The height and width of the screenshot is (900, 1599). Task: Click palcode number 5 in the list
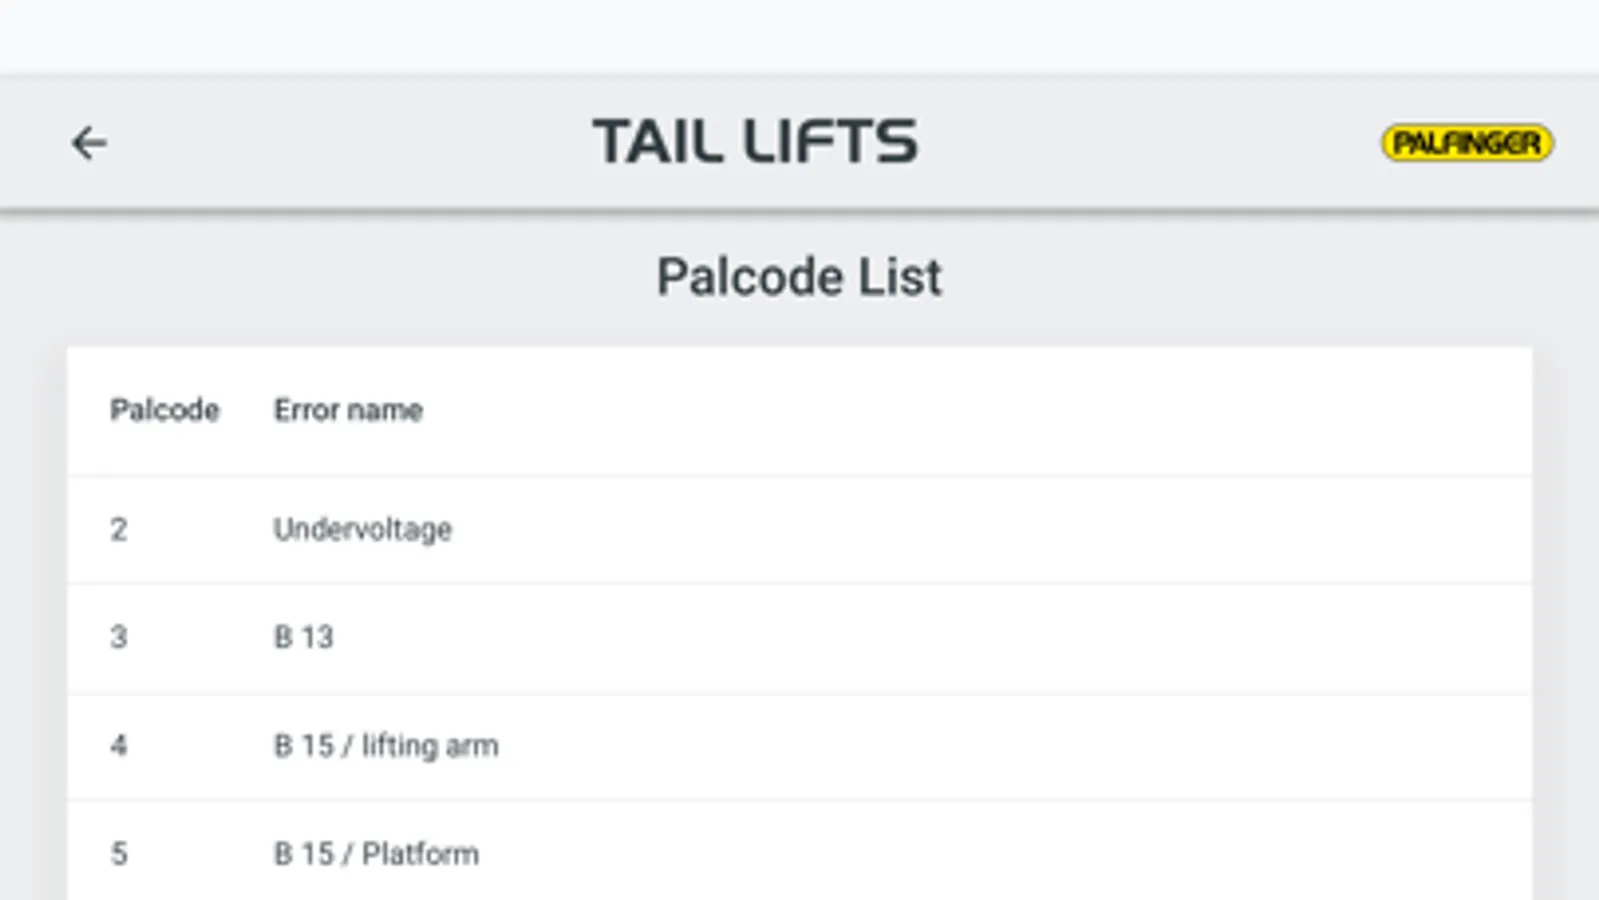tap(119, 854)
